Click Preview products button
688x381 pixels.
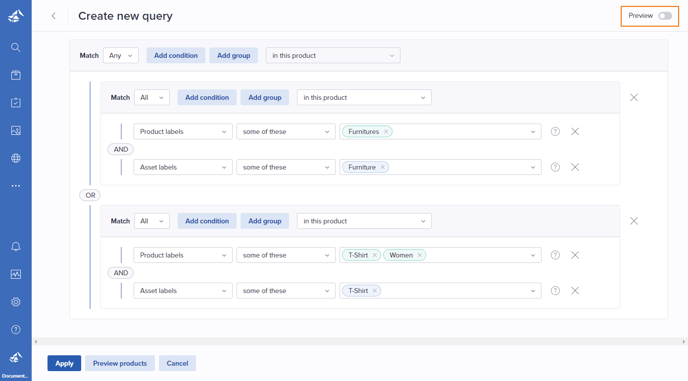coord(120,363)
